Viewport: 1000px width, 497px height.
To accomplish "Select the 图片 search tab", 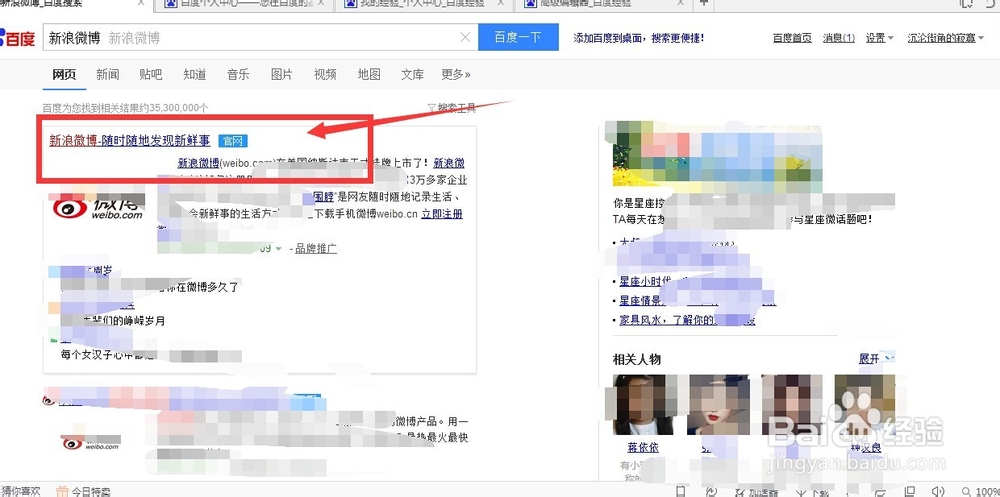I will click(281, 75).
